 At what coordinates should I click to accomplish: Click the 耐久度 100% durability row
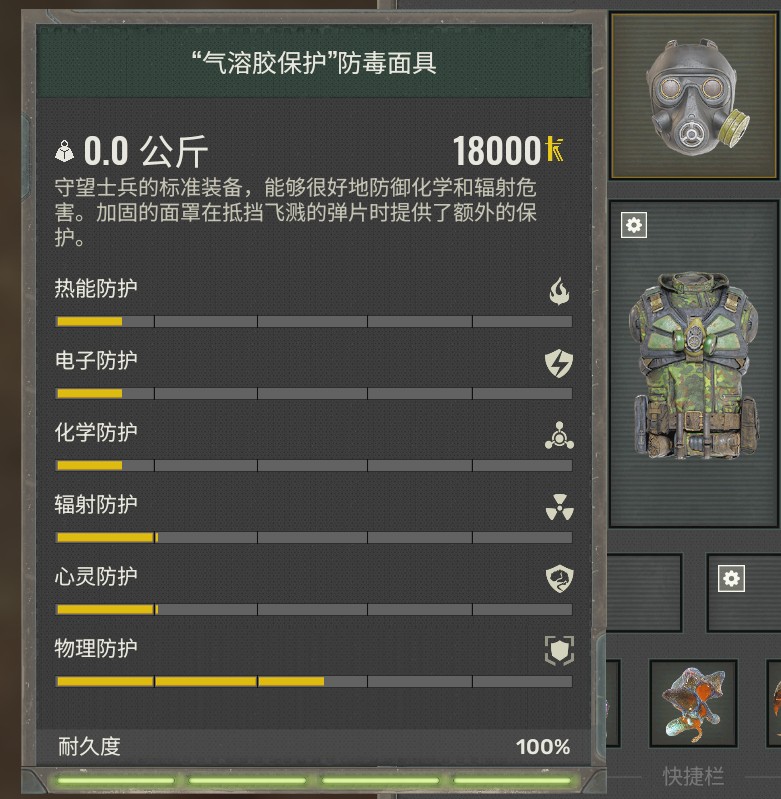(314, 747)
